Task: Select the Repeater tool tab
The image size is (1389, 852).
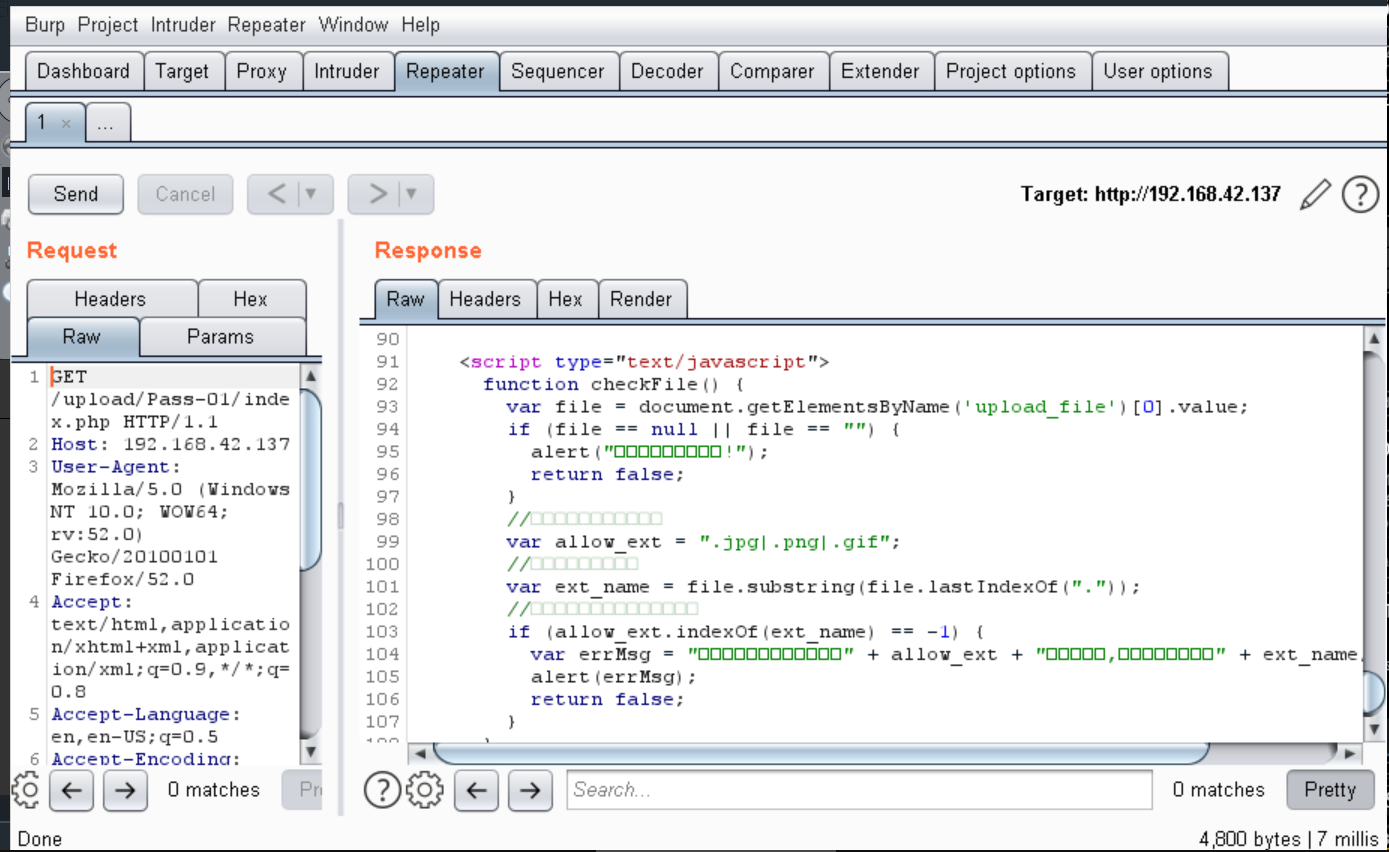Action: 446,72
